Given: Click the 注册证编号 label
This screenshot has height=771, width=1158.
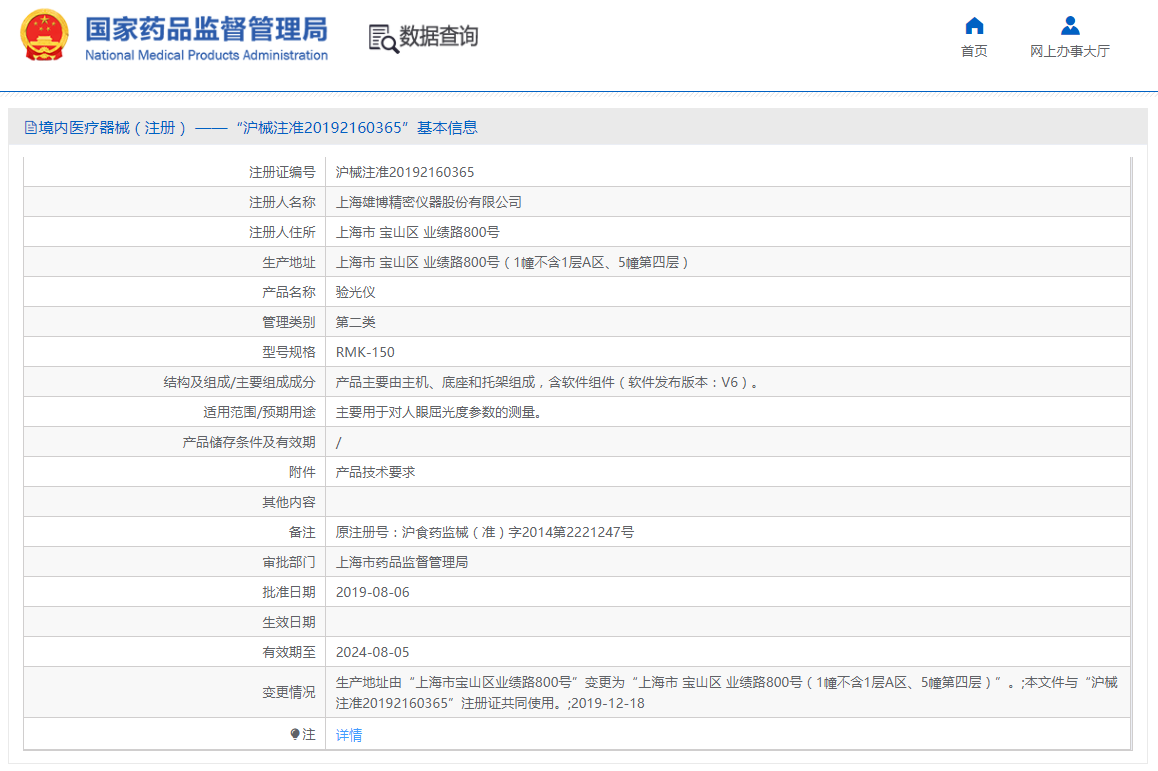Looking at the screenshot, I should coord(282,172).
